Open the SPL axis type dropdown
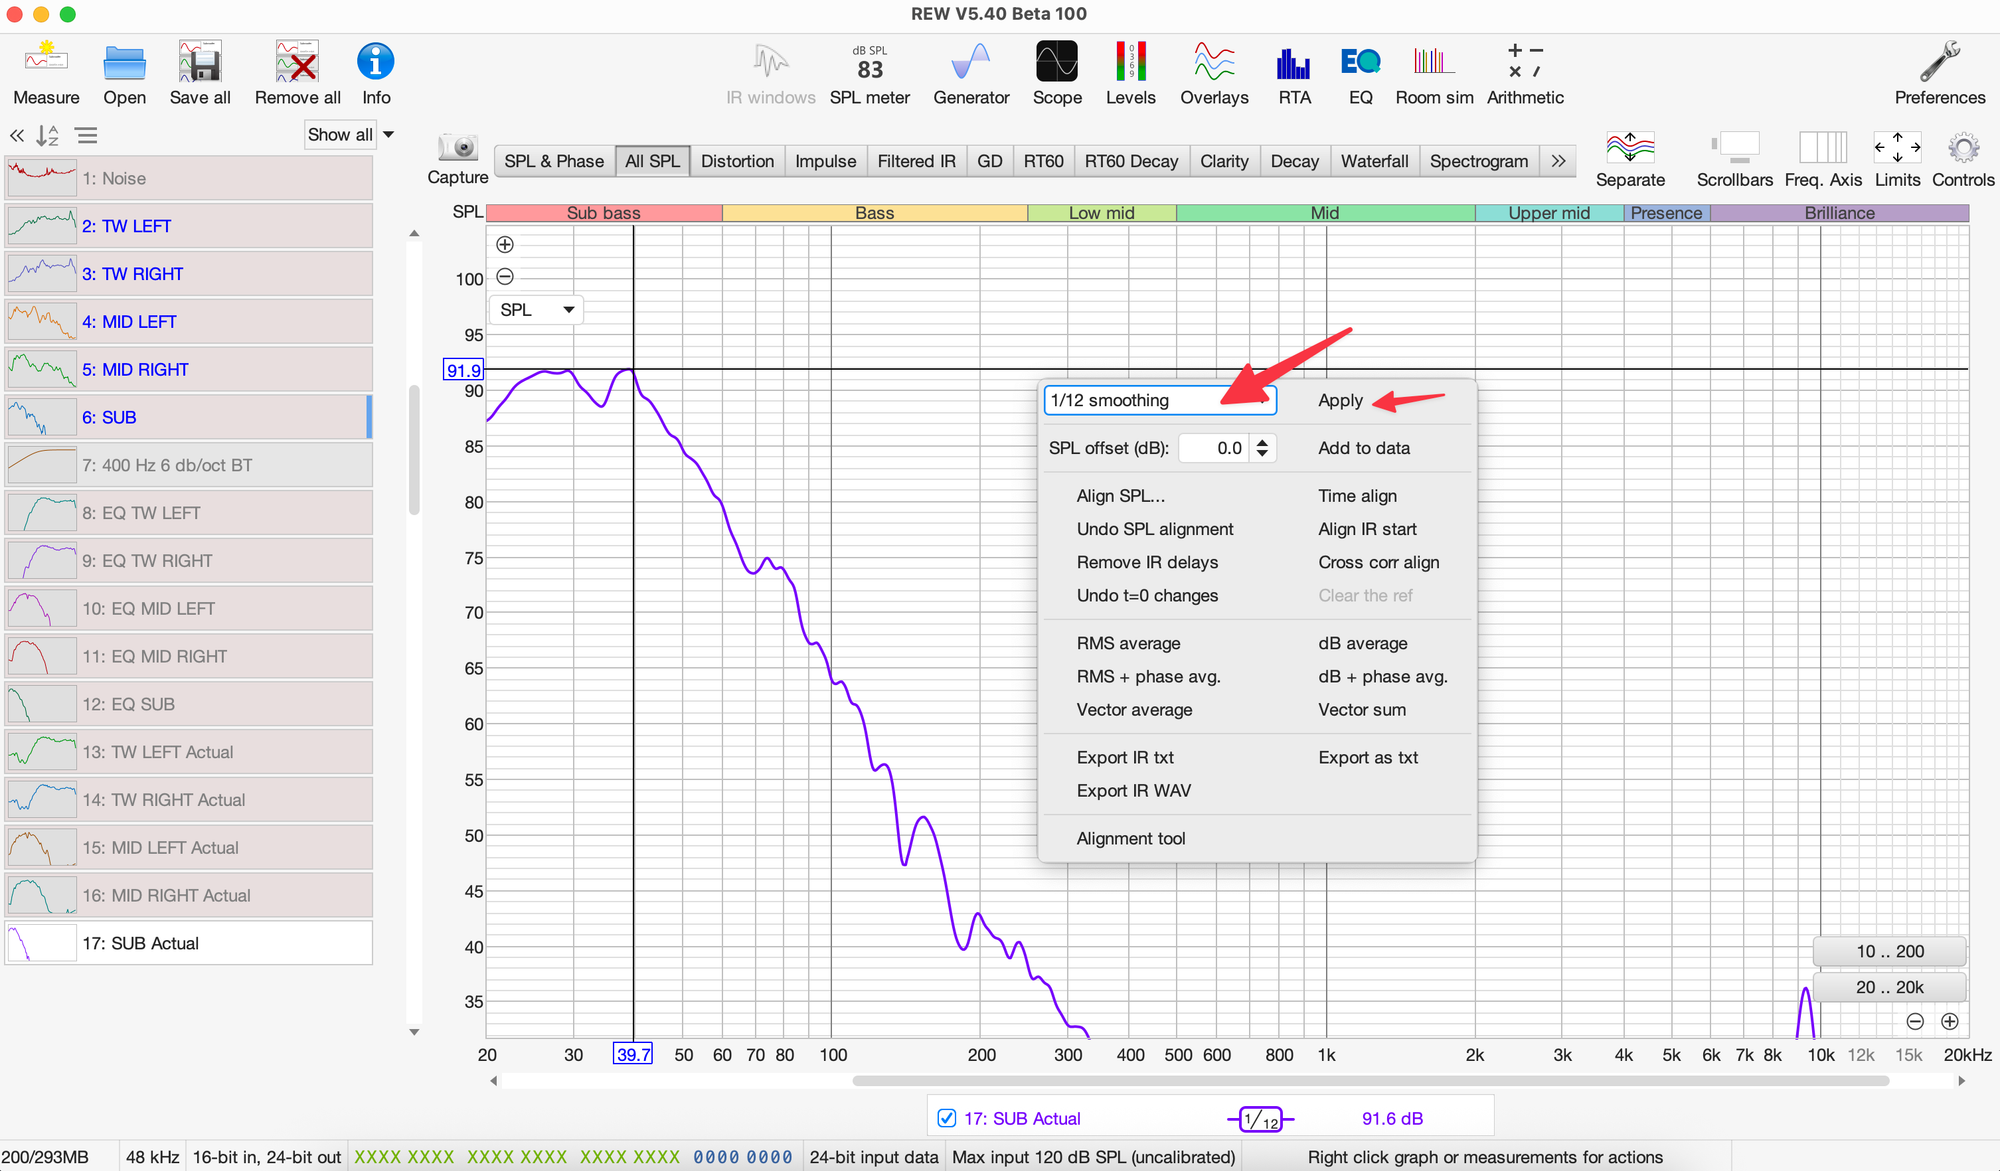The width and height of the screenshot is (2000, 1171). tap(538, 310)
